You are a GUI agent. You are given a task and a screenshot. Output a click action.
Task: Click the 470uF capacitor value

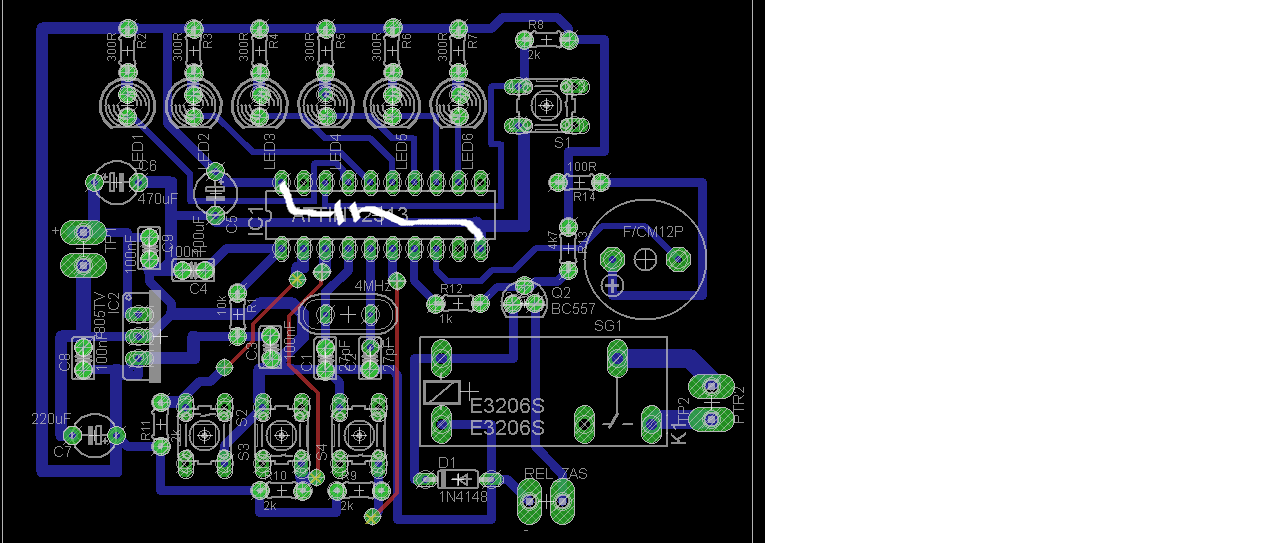coord(158,200)
